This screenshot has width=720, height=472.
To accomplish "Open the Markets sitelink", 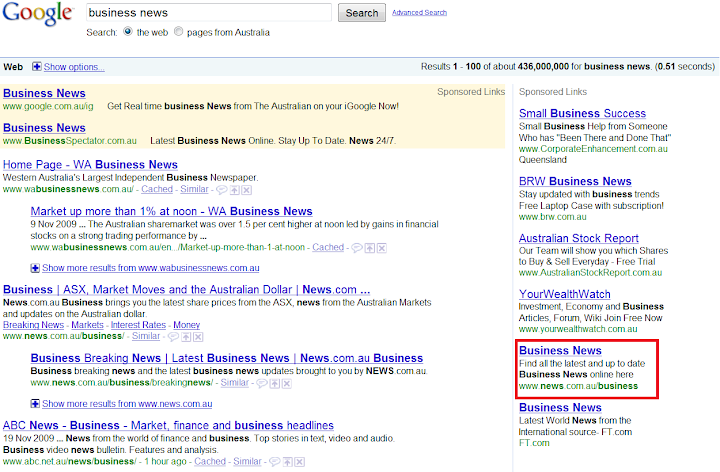I will coord(87,325).
